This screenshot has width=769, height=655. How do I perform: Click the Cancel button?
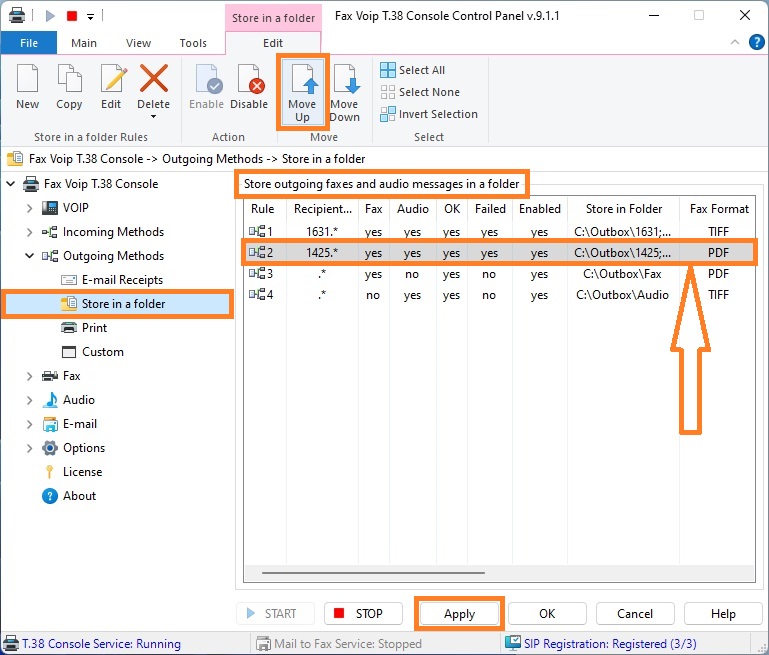pos(635,614)
